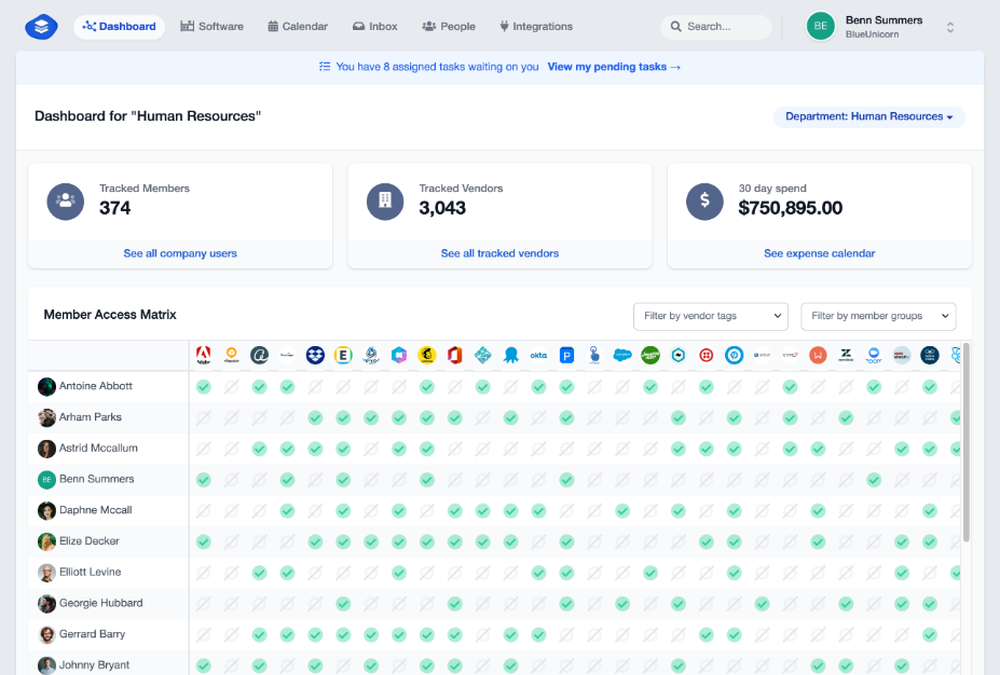Open the Integrations tab
1000x675 pixels.
pyautogui.click(x=536, y=27)
